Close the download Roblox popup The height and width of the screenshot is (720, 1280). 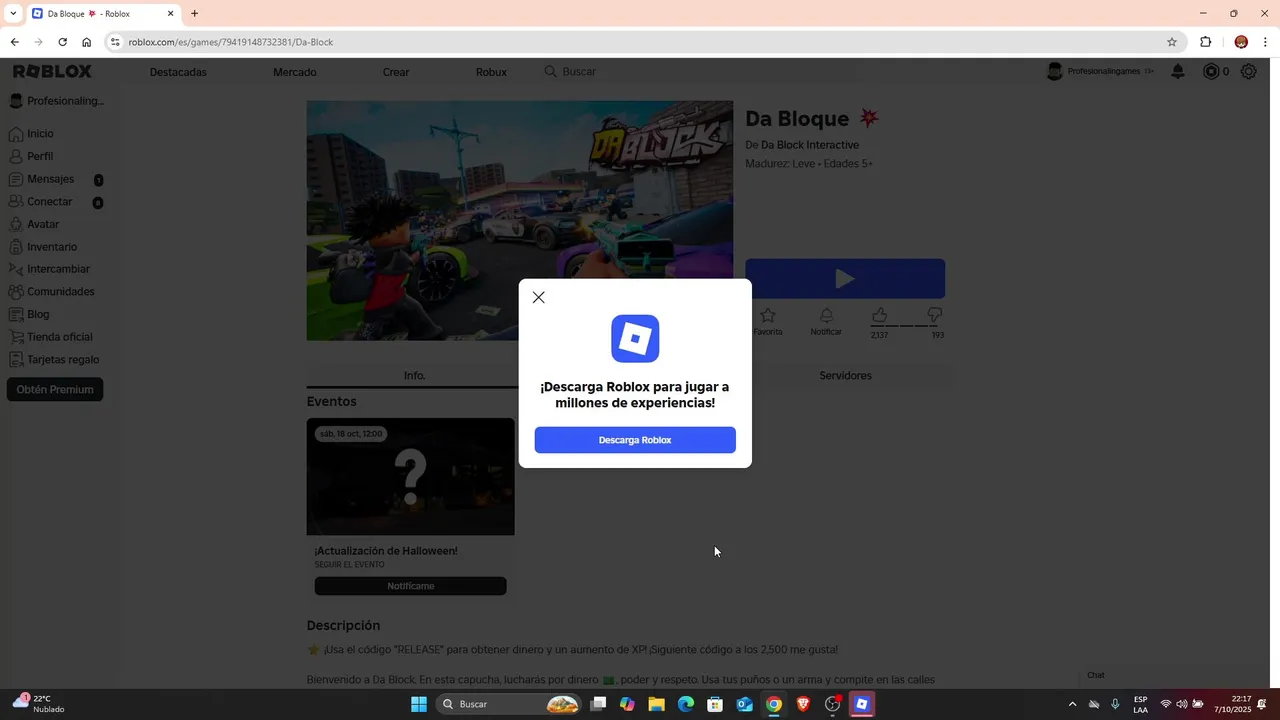(538, 297)
